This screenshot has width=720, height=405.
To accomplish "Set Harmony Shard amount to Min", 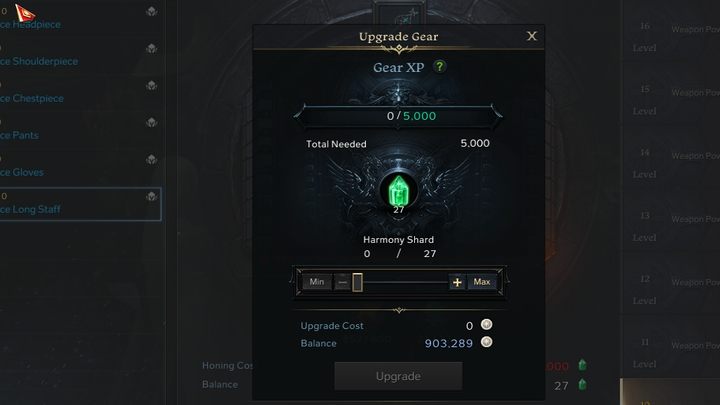I will (317, 282).
